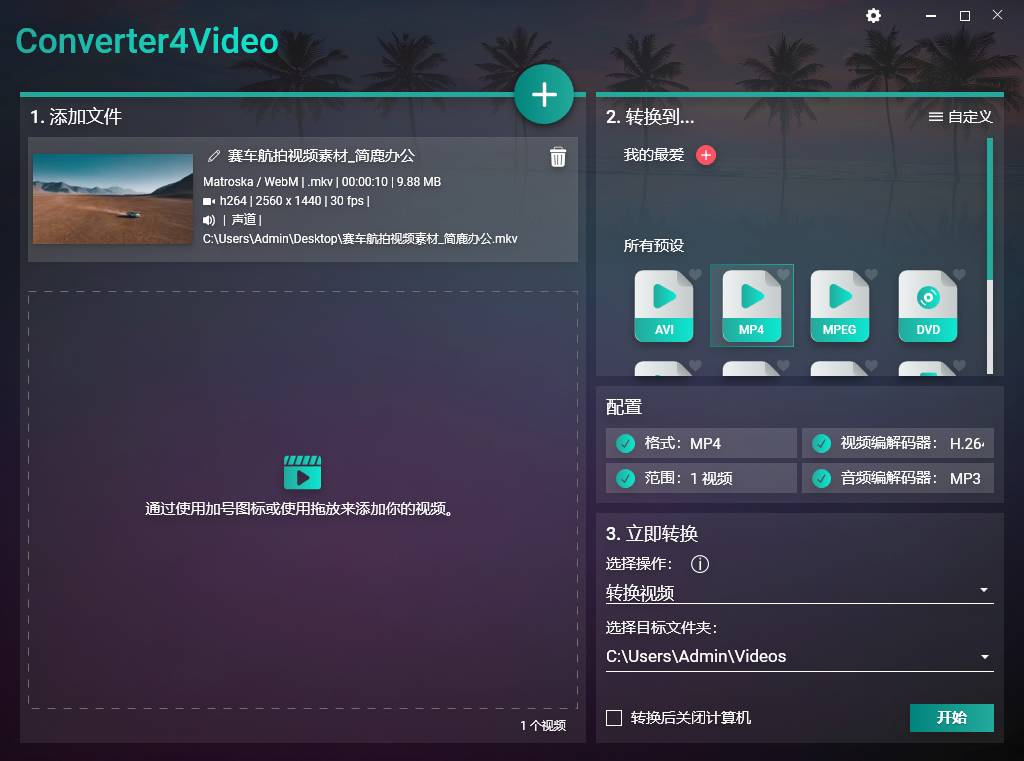The width and height of the screenshot is (1024, 761).
Task: Select the MP4 preset icon
Action: (x=751, y=305)
